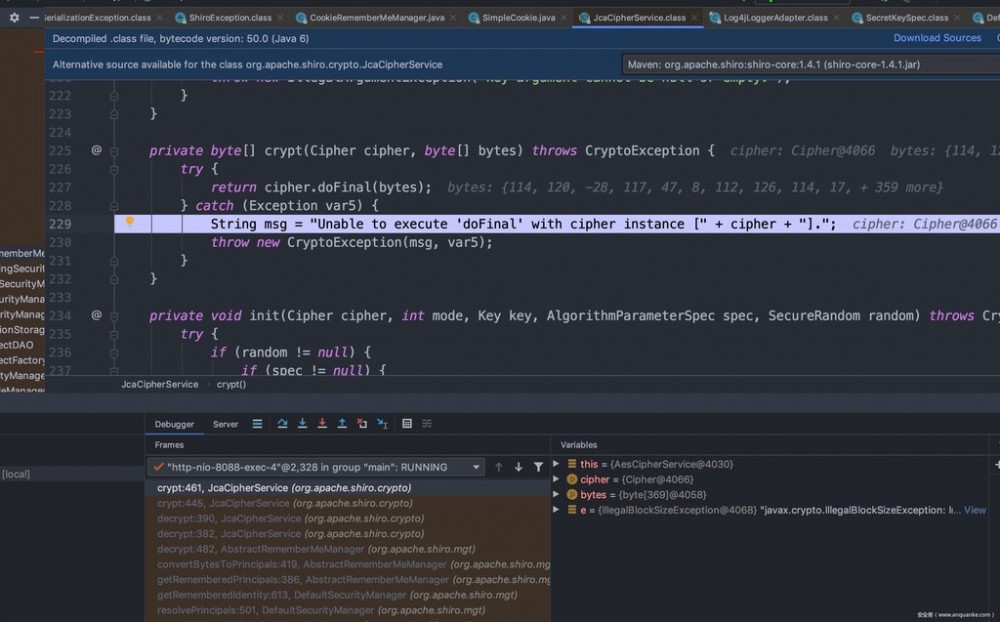The width and height of the screenshot is (1000, 622).
Task: Click the Step Out arrow icon
Action: point(342,424)
